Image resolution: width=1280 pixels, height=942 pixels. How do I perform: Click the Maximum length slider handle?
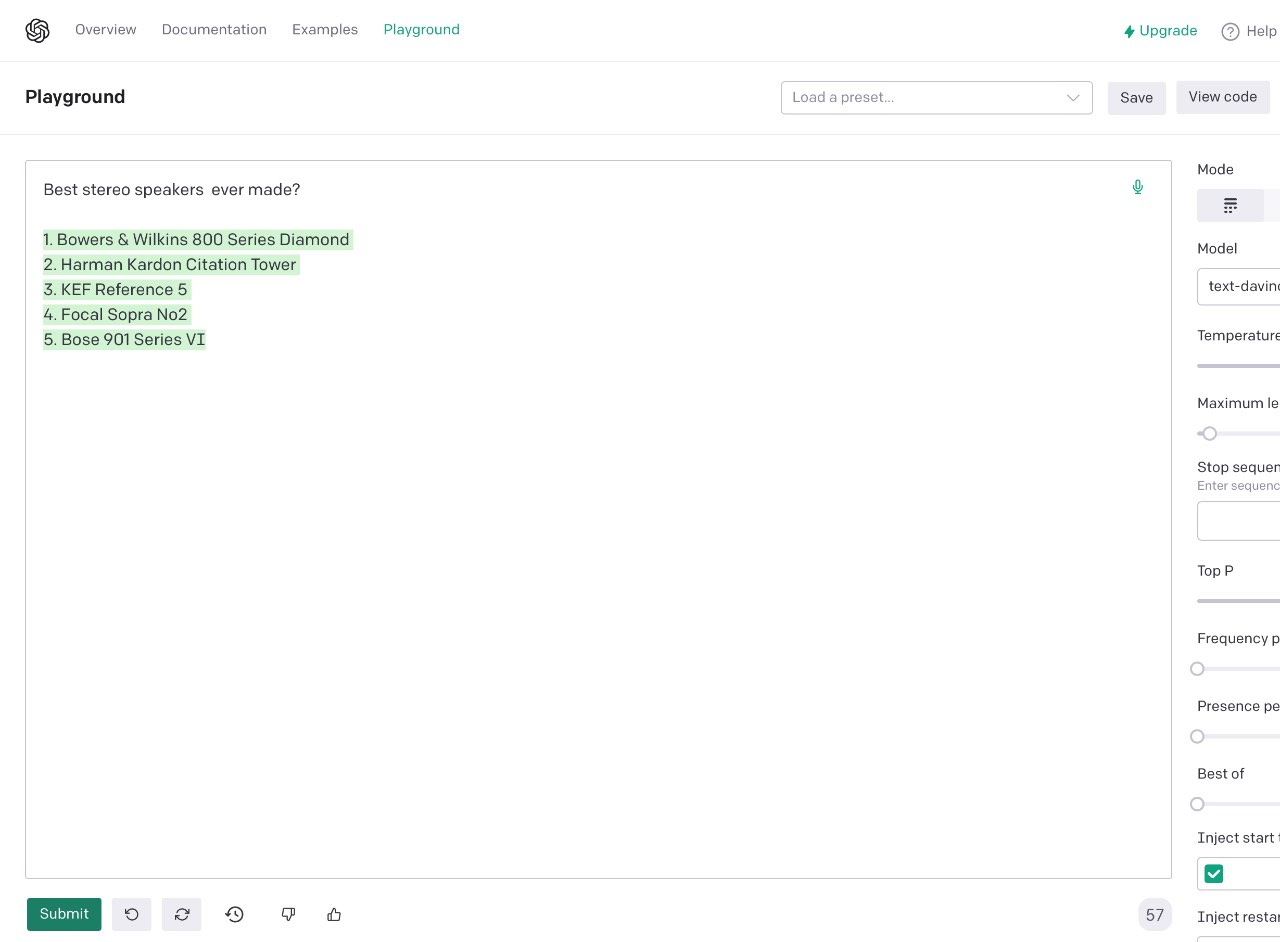[x=1210, y=433]
